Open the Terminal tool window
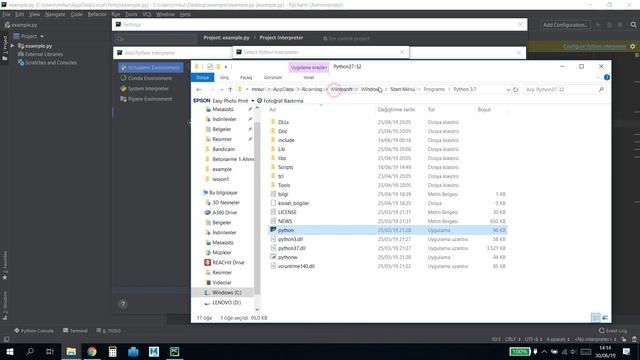The width and height of the screenshot is (640, 360). coord(75,331)
